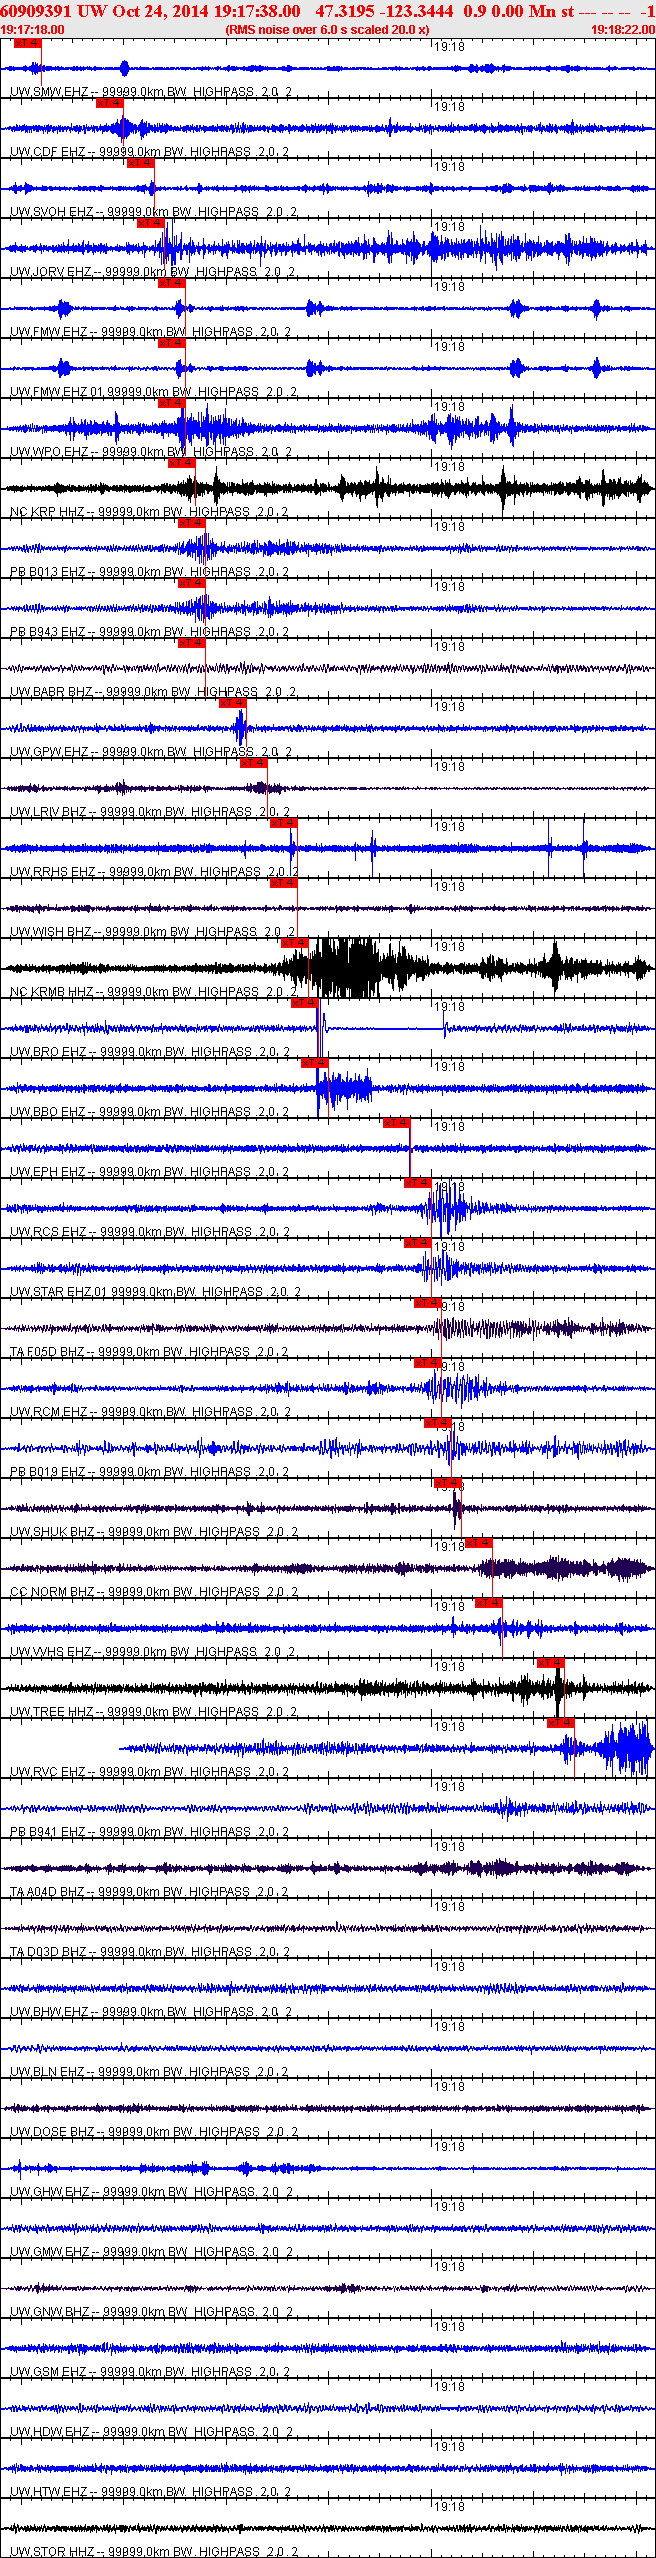
Task: Select the UW.FMW EHZ 01 trace label
Action: coord(154,392)
